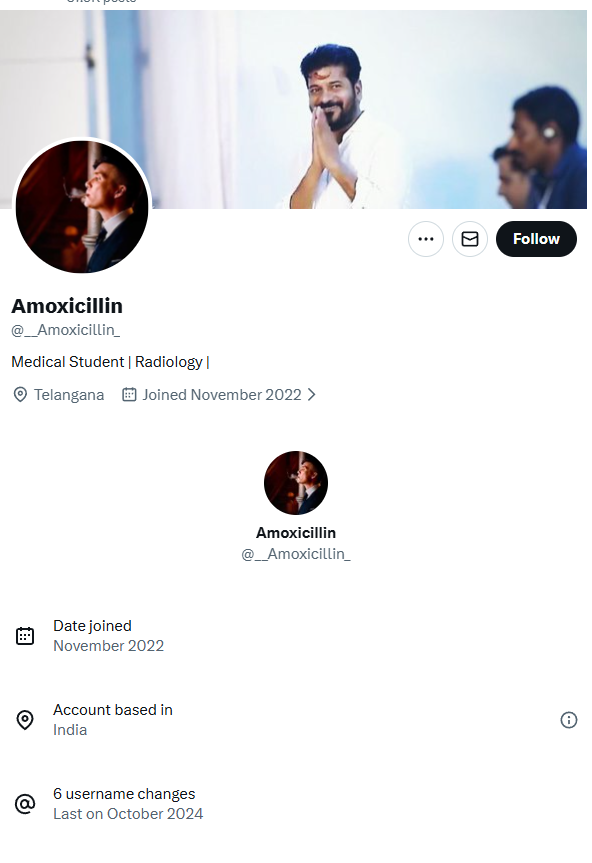Viewport: 592px width, 863px height.
Task: Click the small centered Amoxicillin avatar
Action: tap(295, 483)
